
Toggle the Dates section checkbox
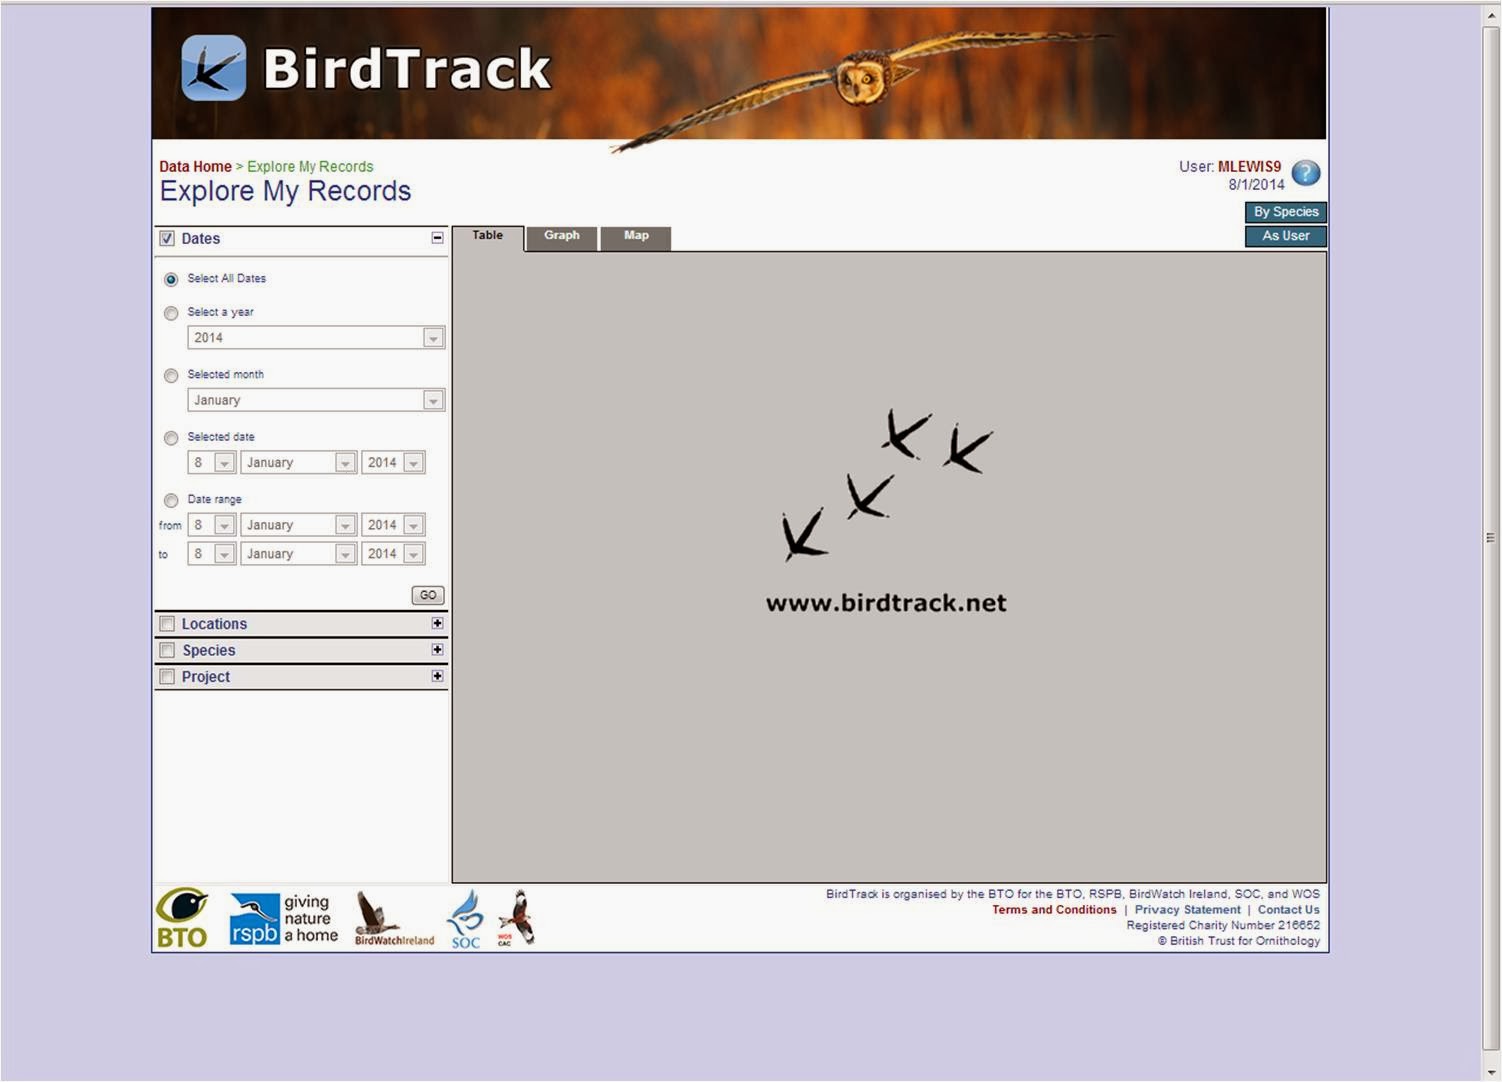pyautogui.click(x=167, y=238)
